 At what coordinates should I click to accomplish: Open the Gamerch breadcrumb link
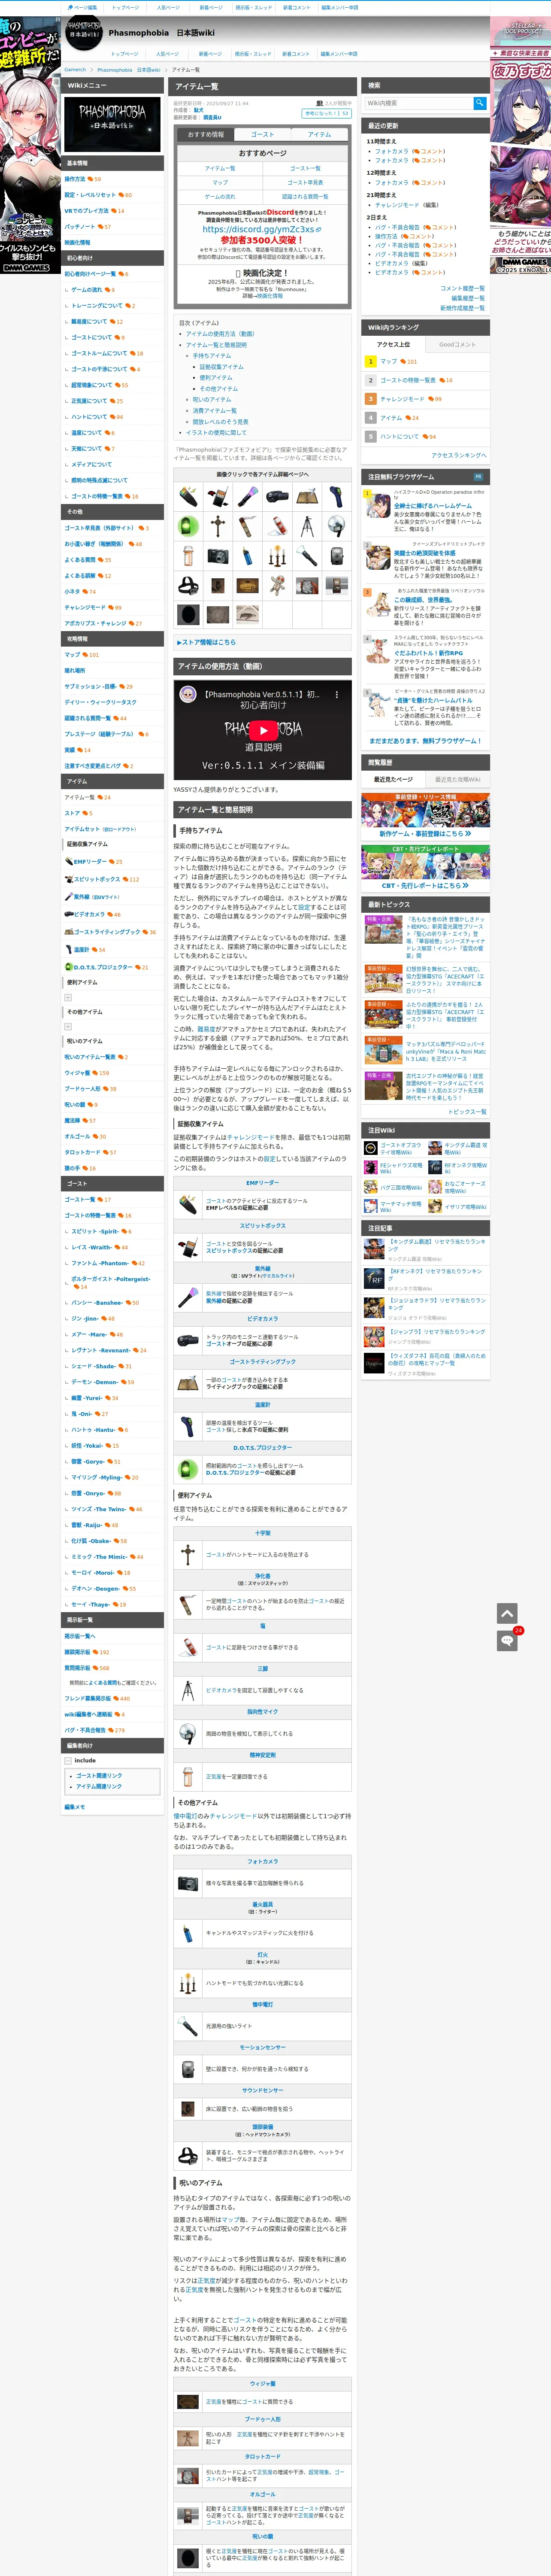(x=75, y=70)
